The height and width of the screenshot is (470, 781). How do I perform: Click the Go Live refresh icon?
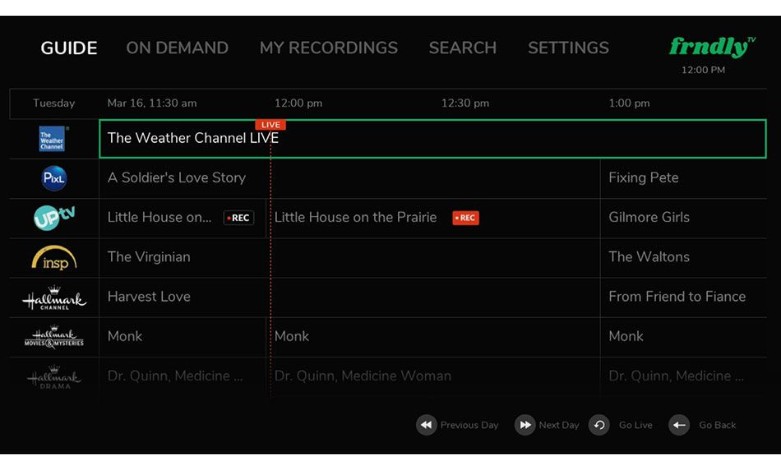[x=599, y=425]
